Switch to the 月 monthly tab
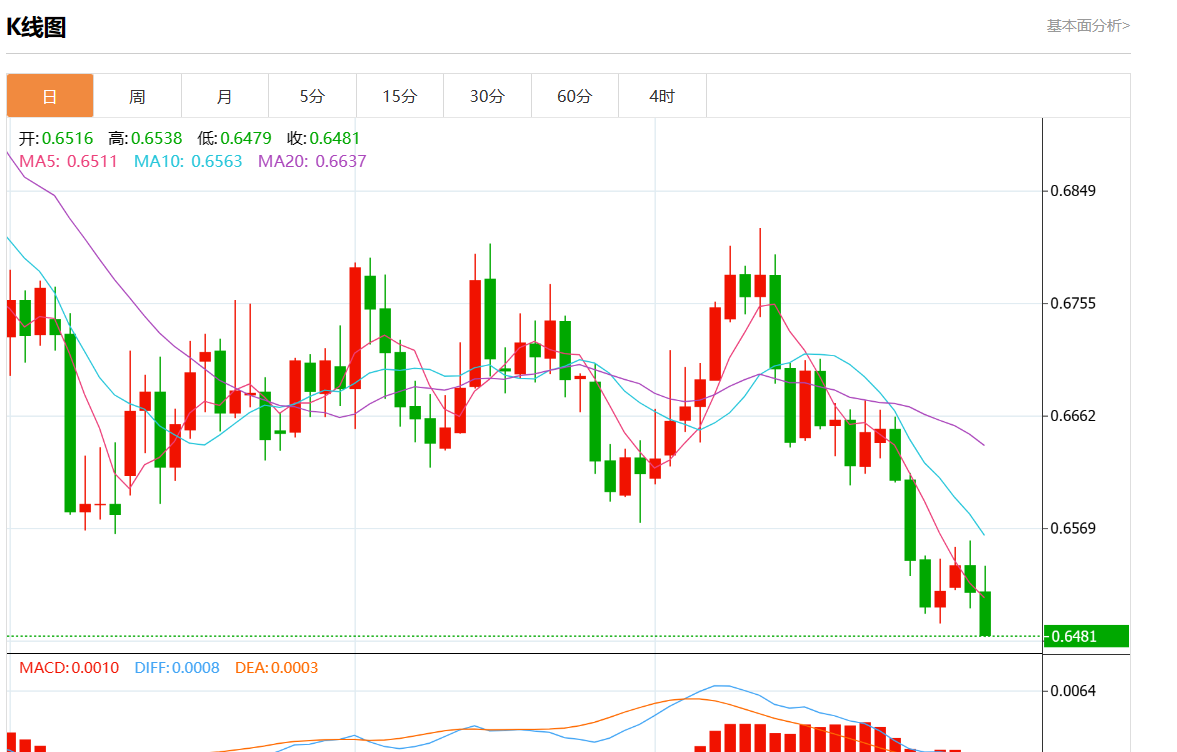The image size is (1177, 752). (x=224, y=96)
